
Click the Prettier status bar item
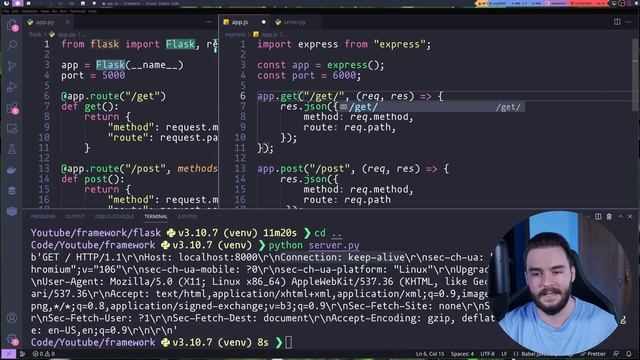click(593, 354)
